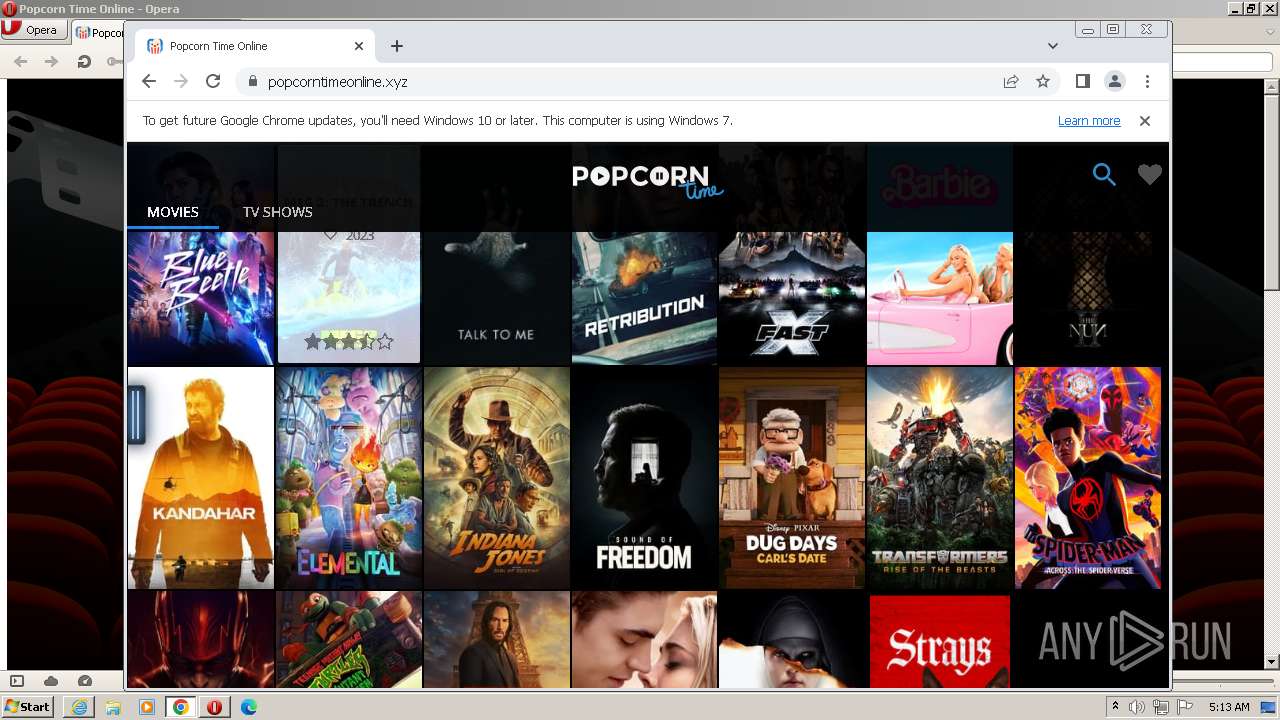
Task: Open the volume control in the tray
Action: click(x=1138, y=707)
